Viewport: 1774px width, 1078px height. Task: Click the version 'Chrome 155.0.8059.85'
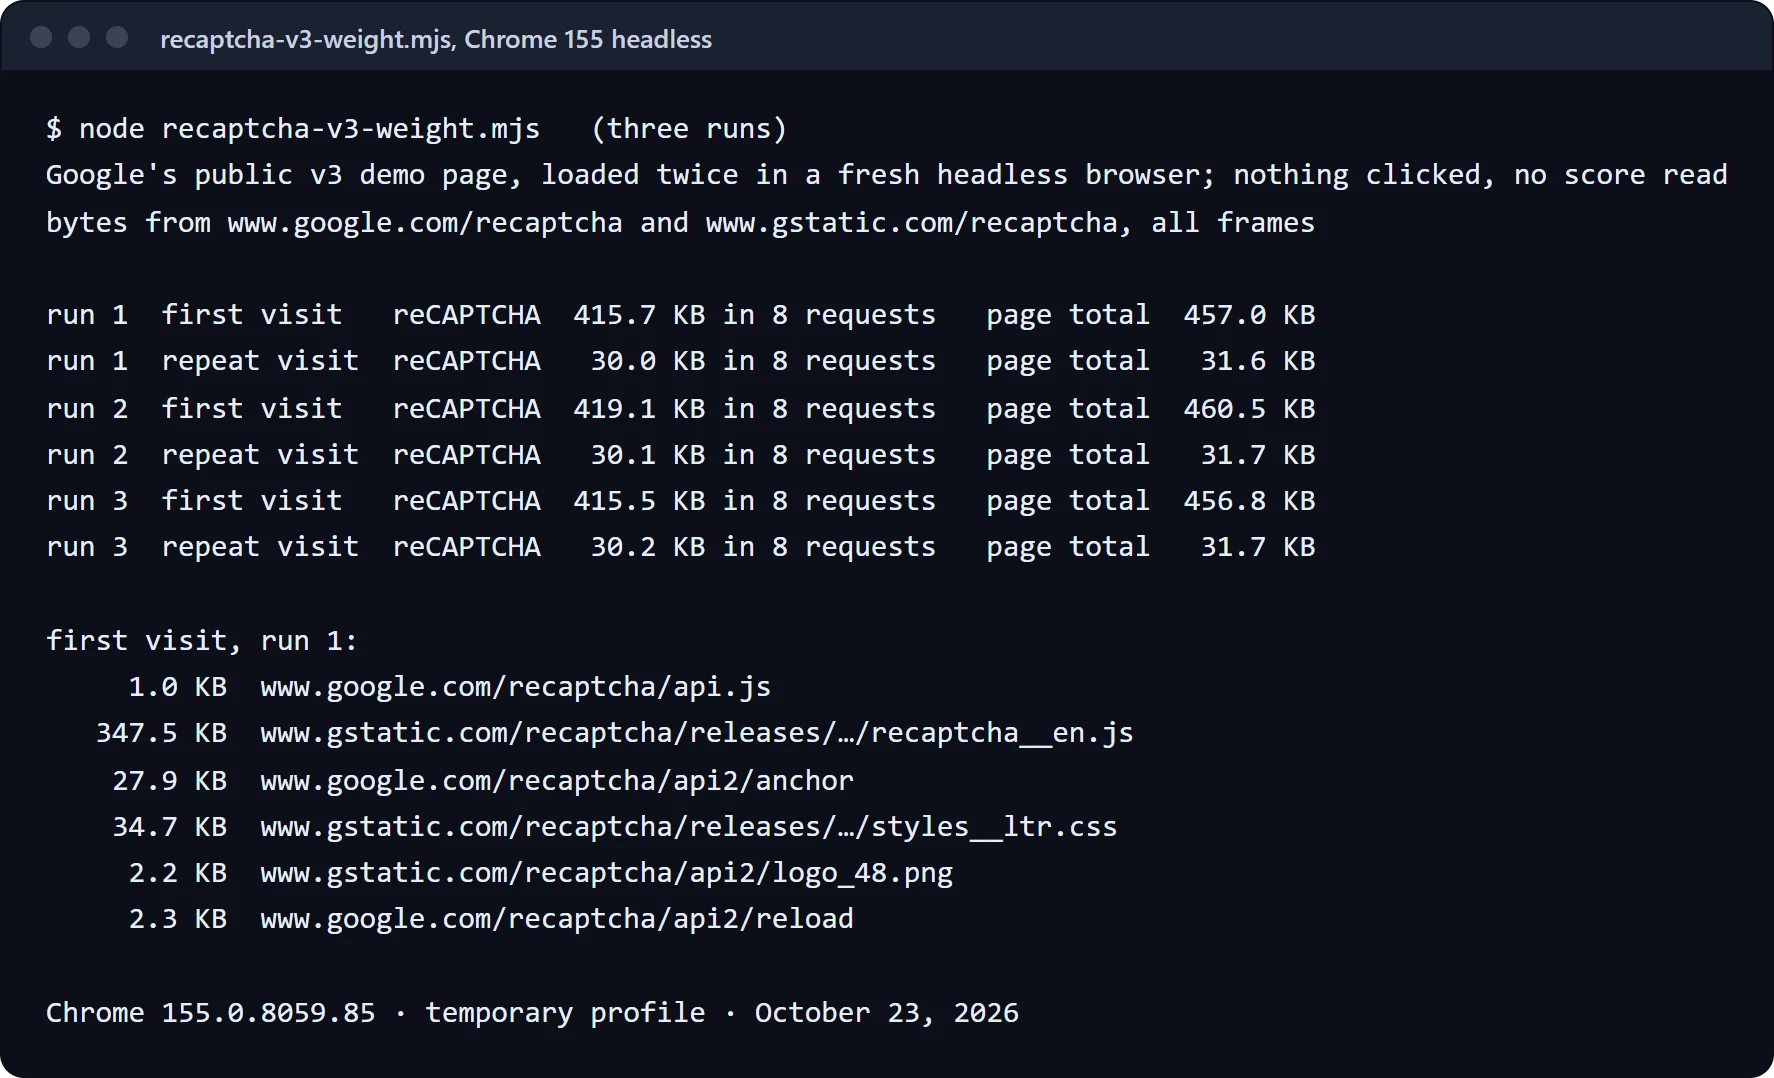click(211, 1013)
